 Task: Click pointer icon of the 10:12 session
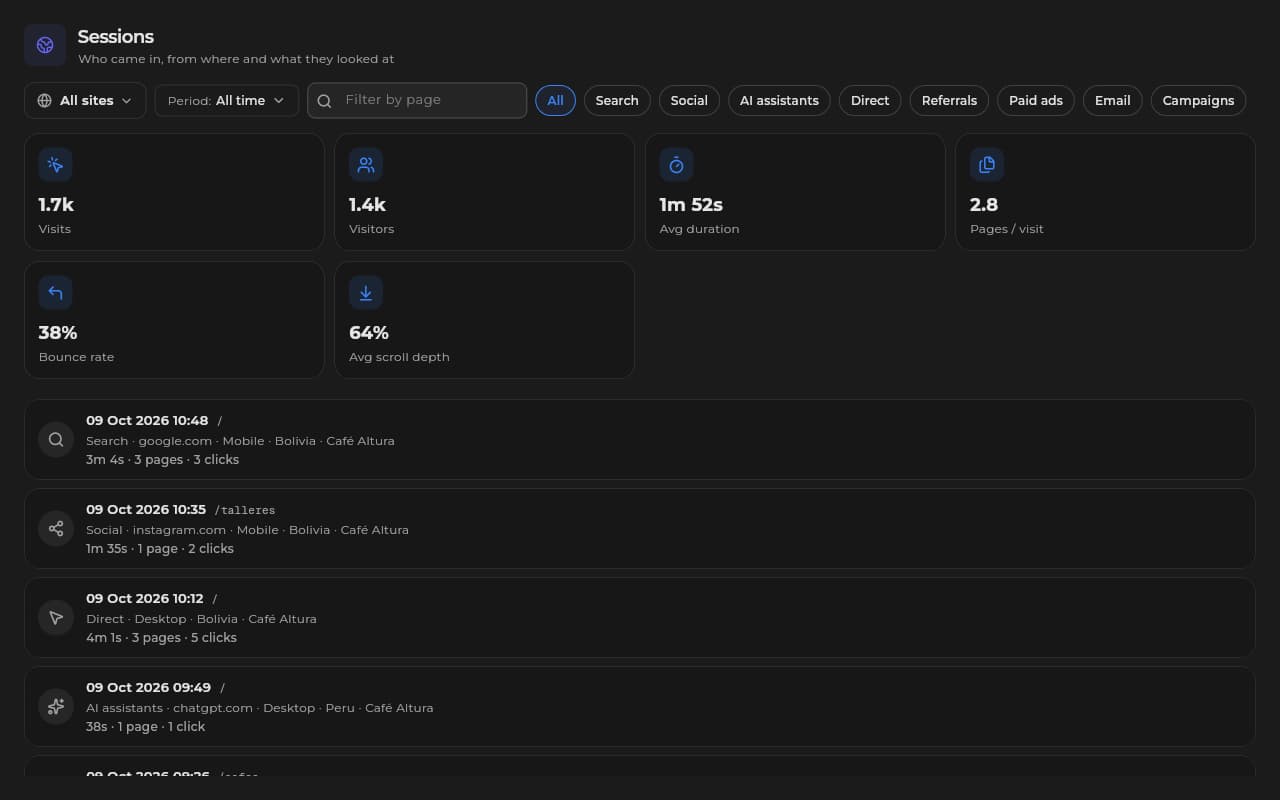point(56,617)
